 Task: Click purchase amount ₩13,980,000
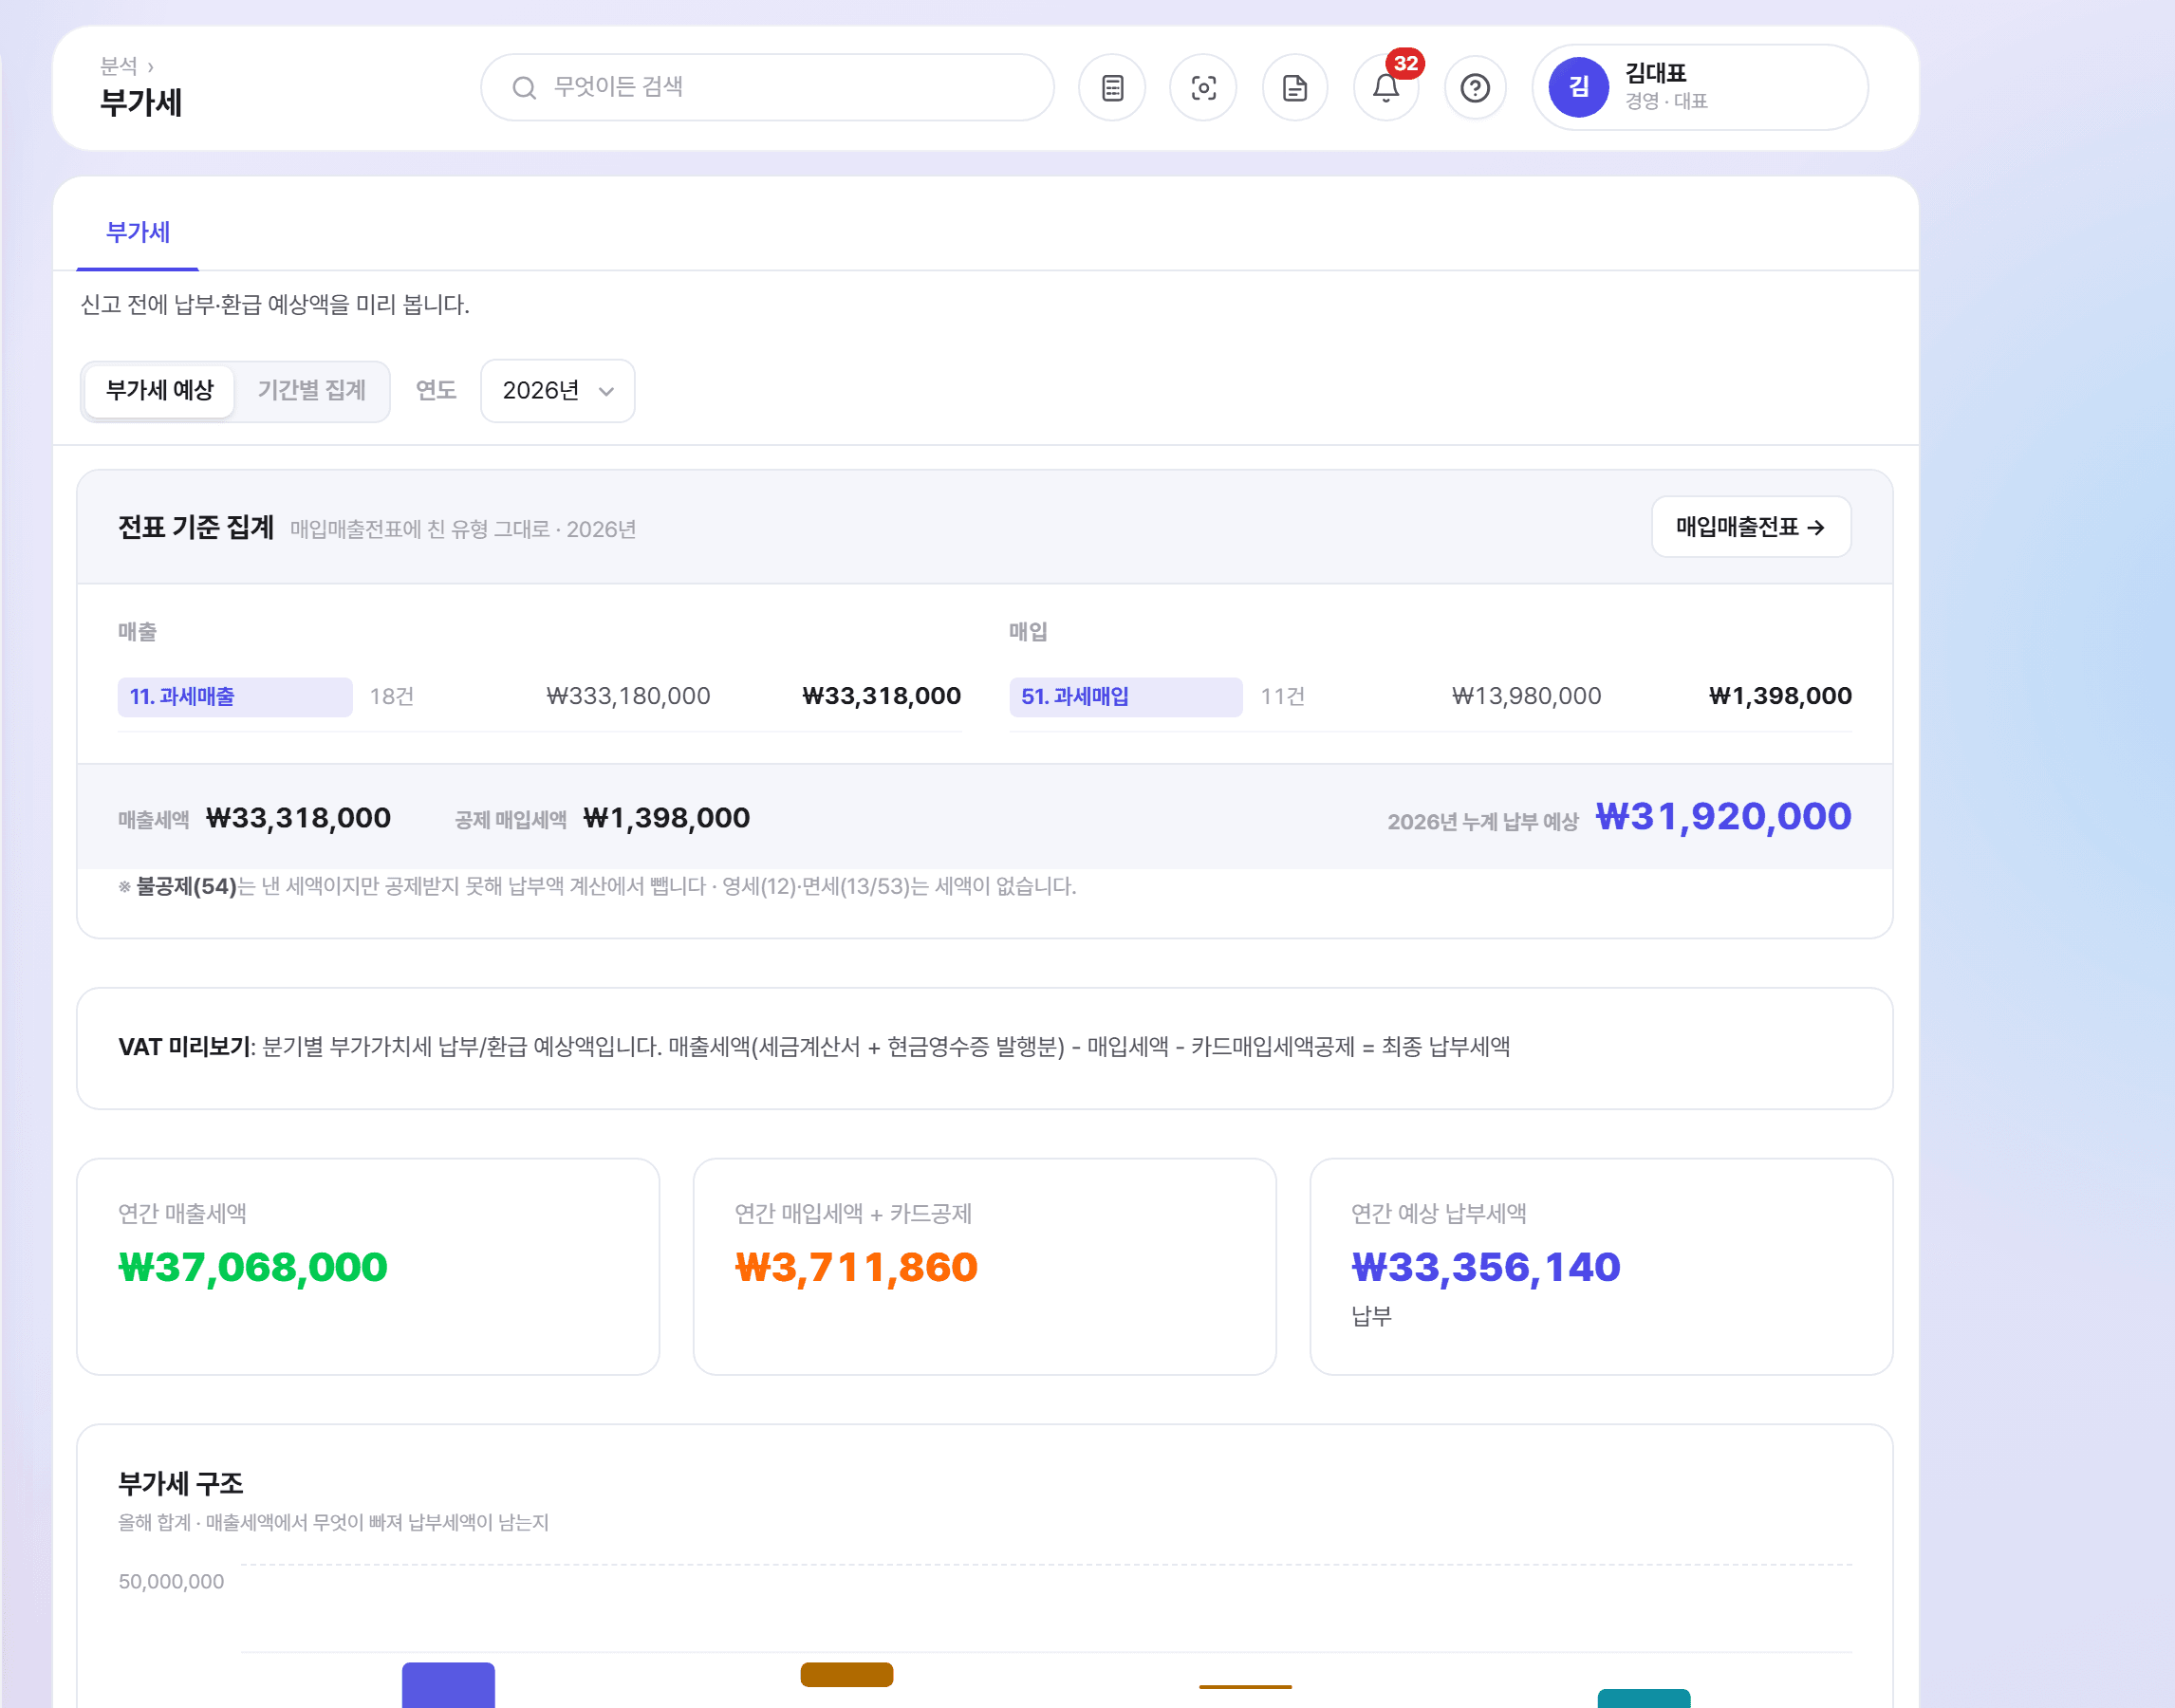click(1526, 696)
